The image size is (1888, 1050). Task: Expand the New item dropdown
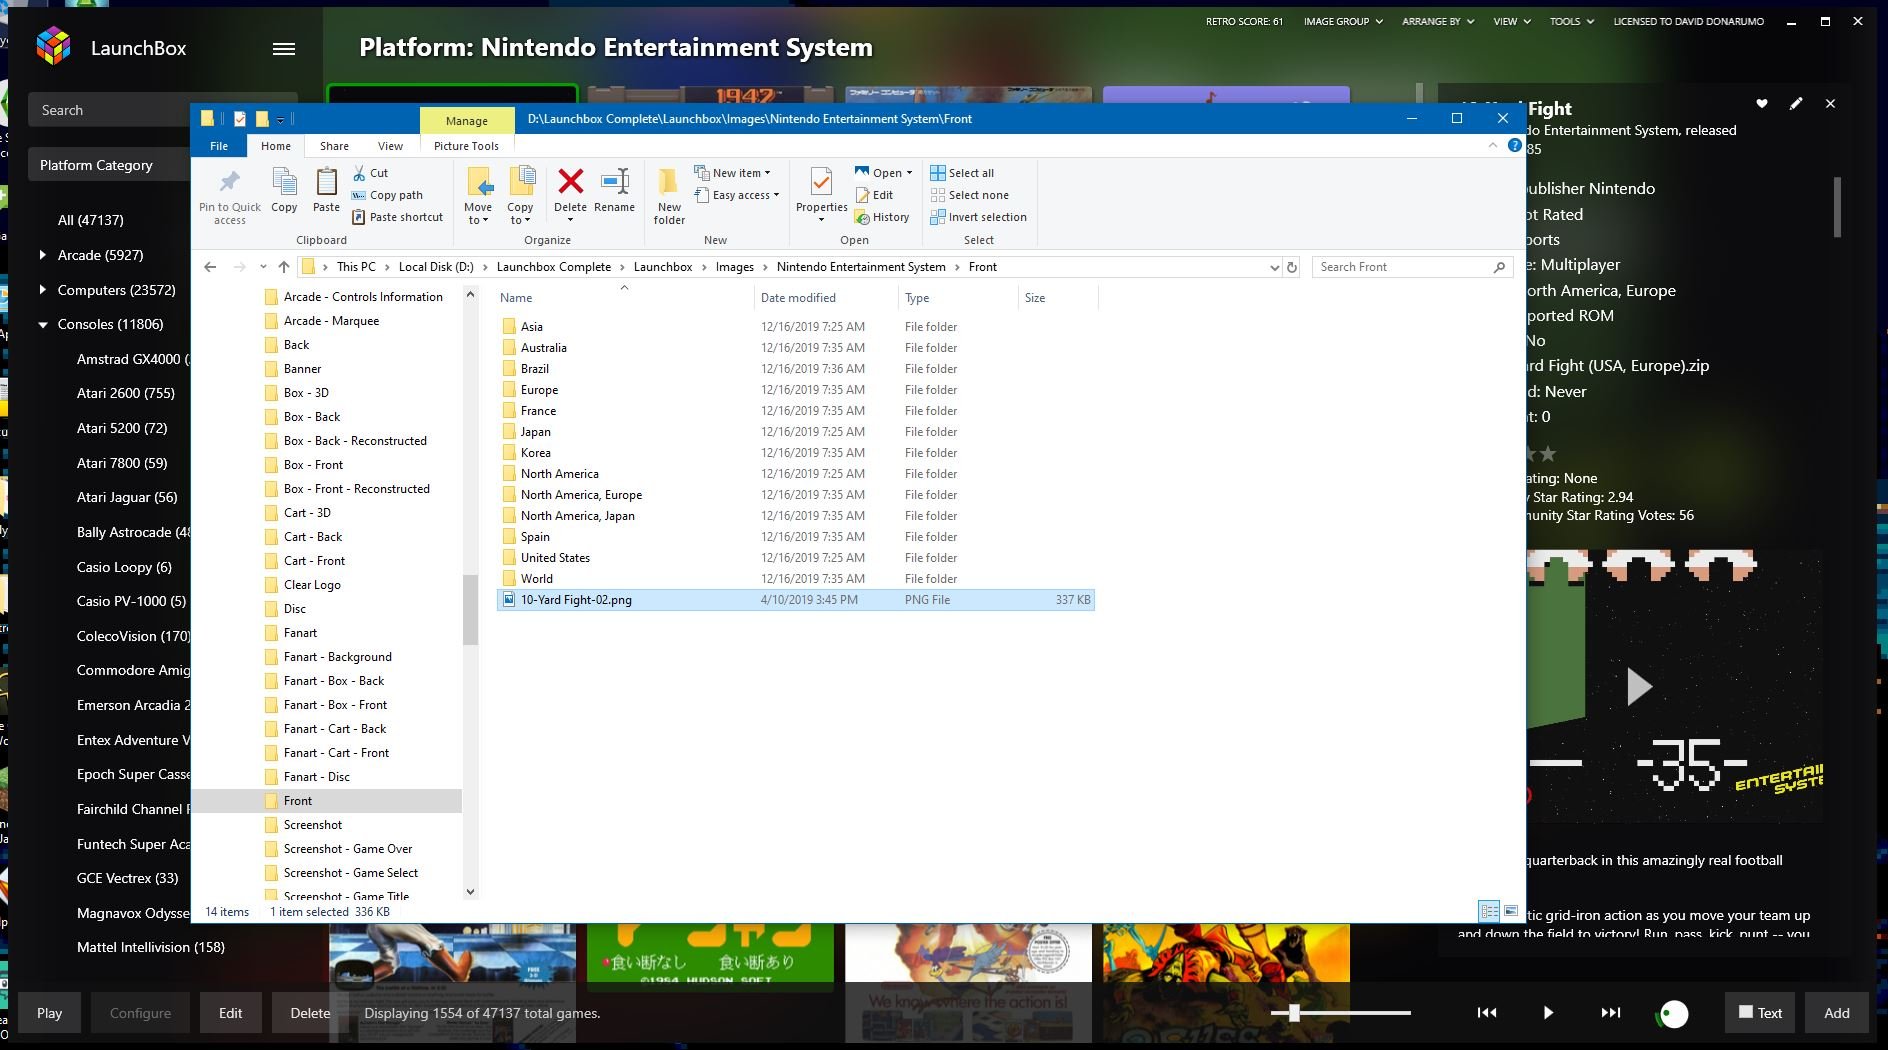point(733,173)
